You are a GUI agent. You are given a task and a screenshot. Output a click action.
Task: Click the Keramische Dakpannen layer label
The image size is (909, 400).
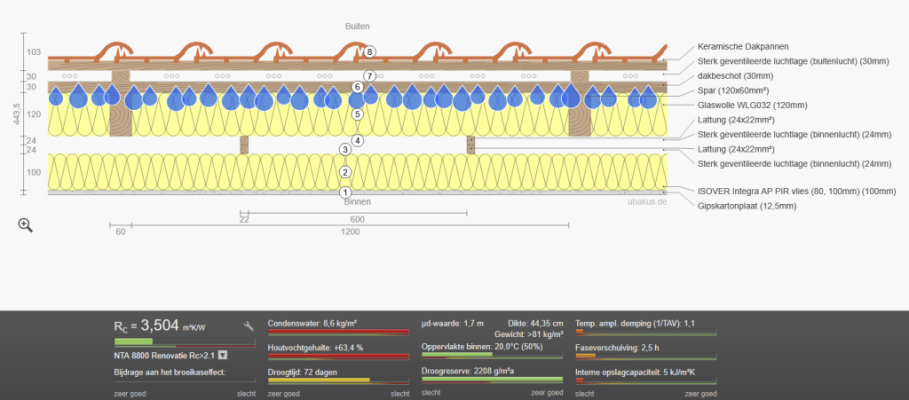click(x=743, y=48)
